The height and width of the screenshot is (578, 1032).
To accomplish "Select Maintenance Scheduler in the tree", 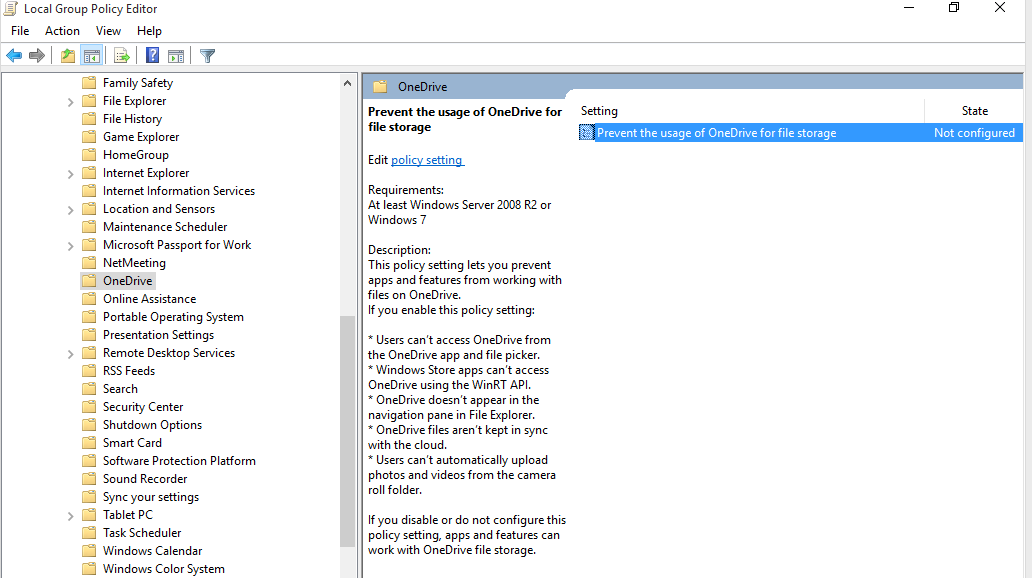I will click(x=165, y=227).
